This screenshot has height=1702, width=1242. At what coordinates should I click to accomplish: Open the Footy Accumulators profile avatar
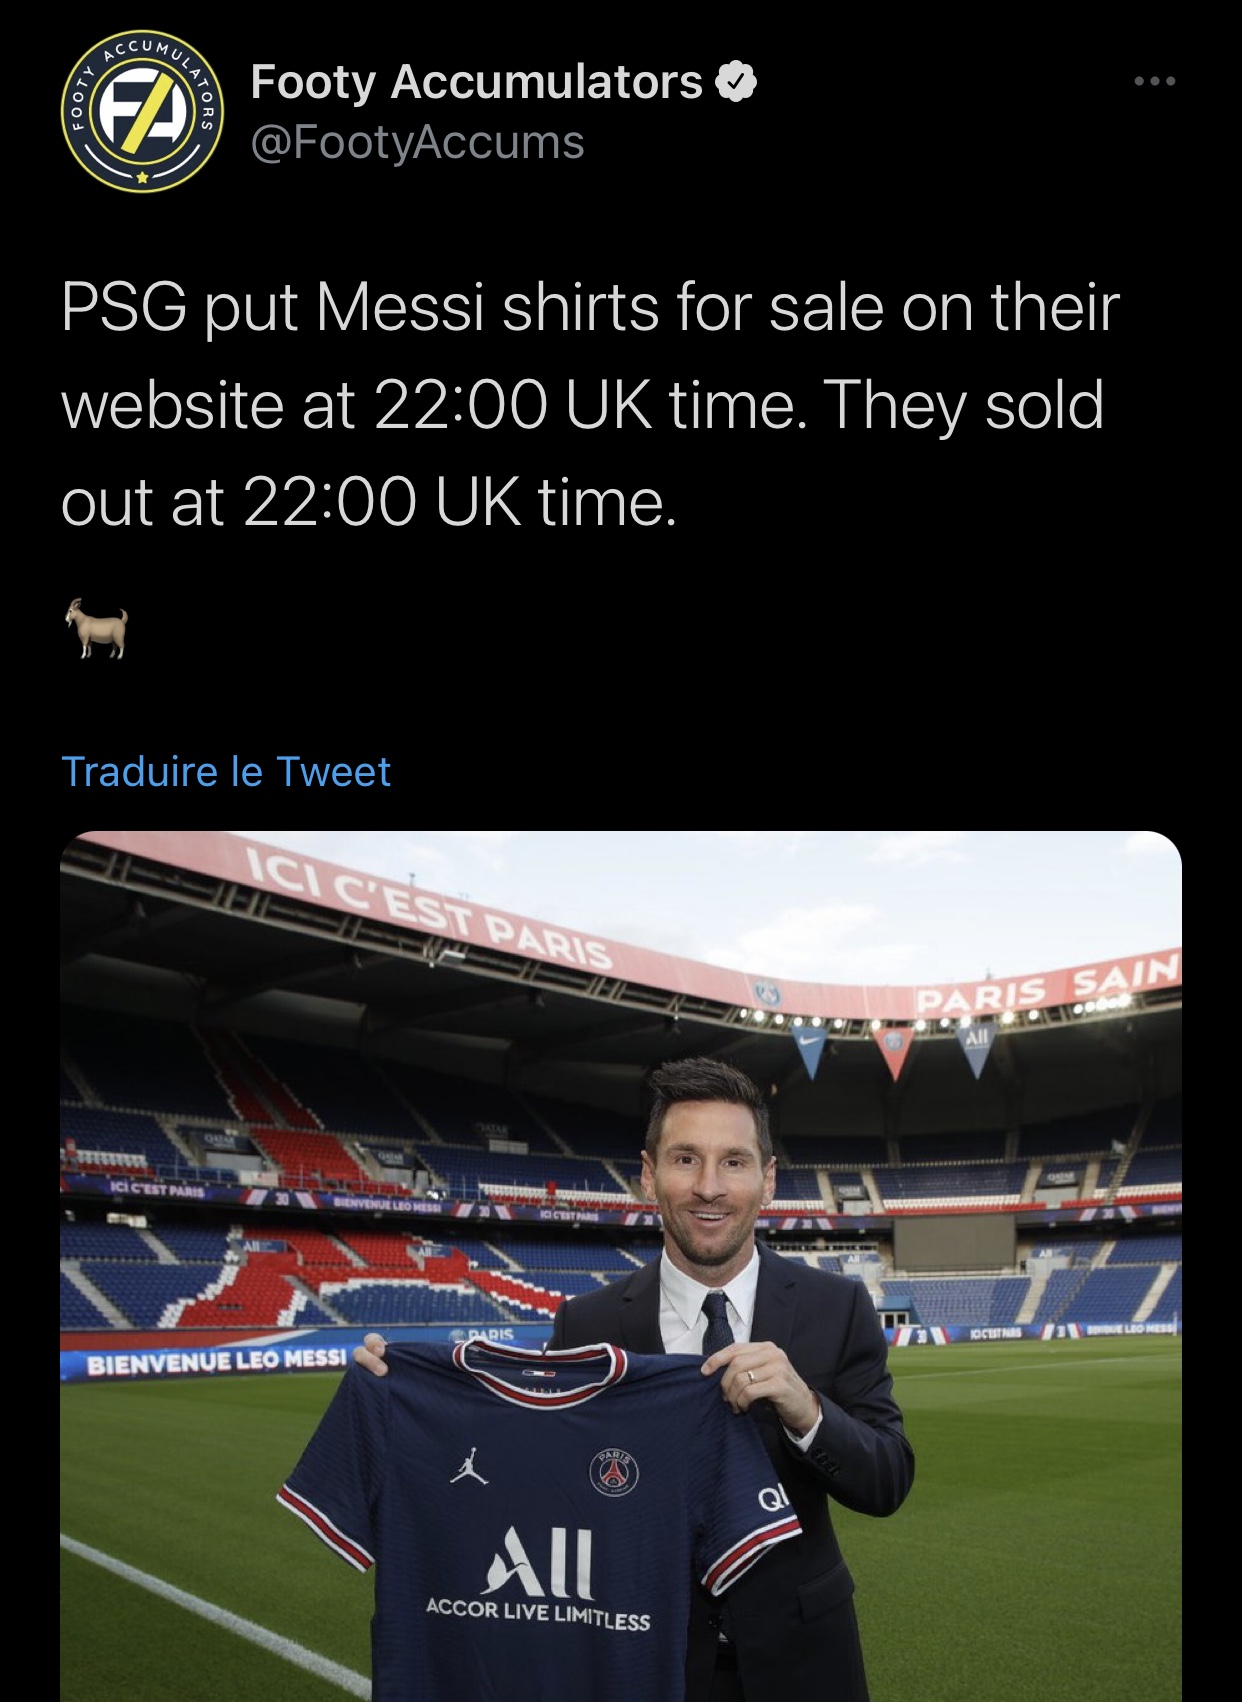[x=141, y=111]
